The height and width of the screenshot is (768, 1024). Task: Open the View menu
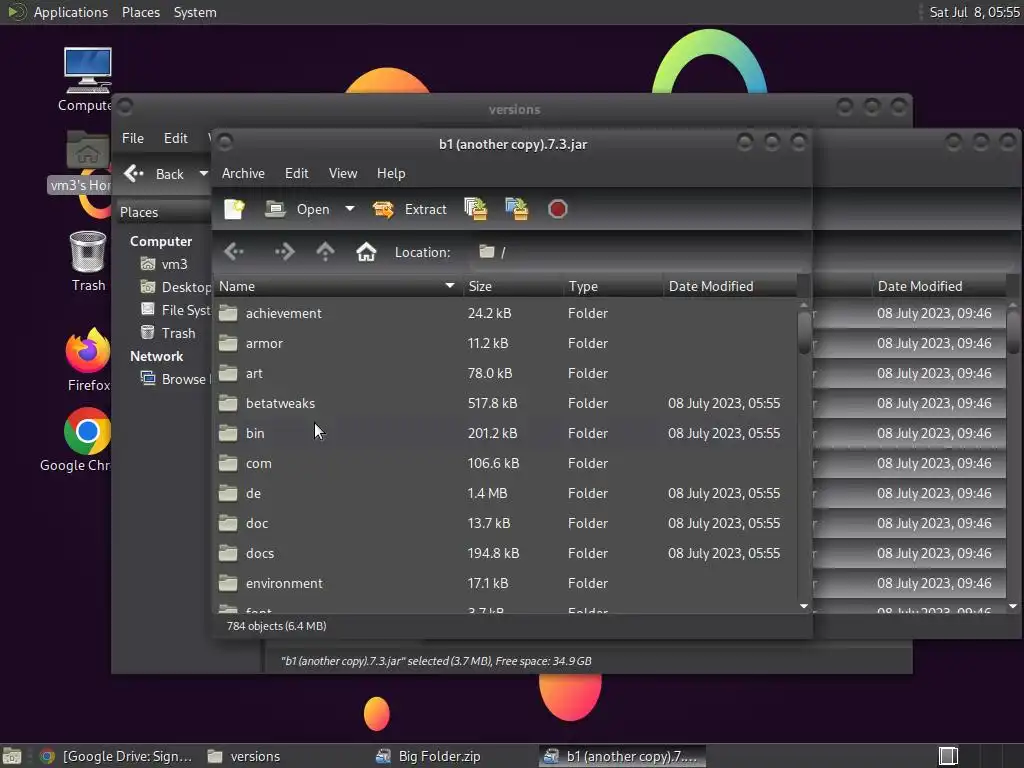point(343,173)
